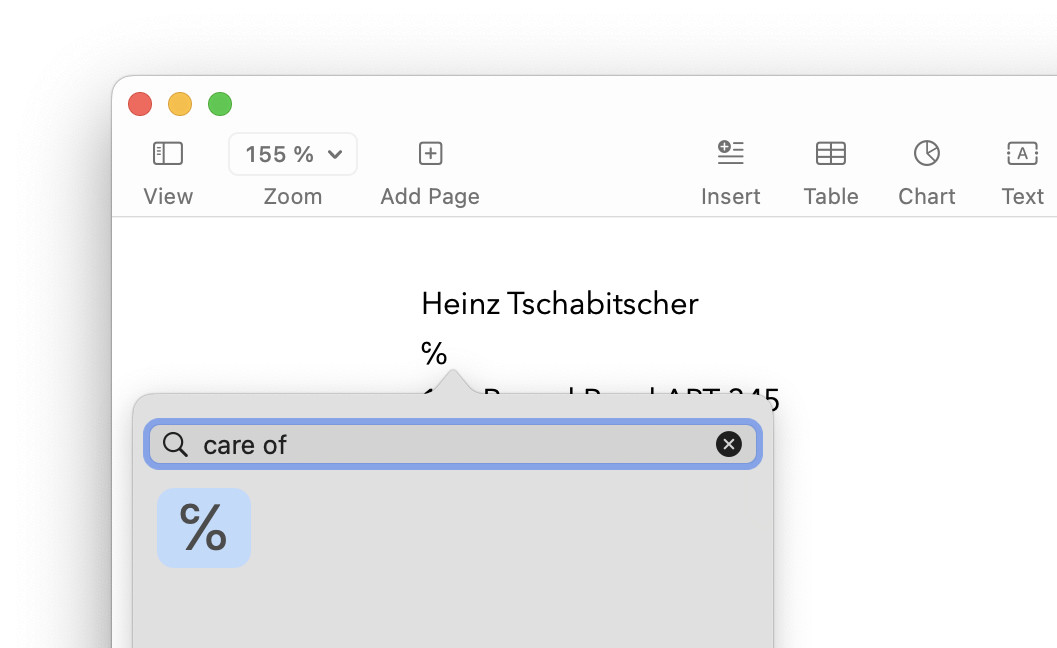Select the care of symbol result
The height and width of the screenshot is (648, 1057).
pos(204,528)
